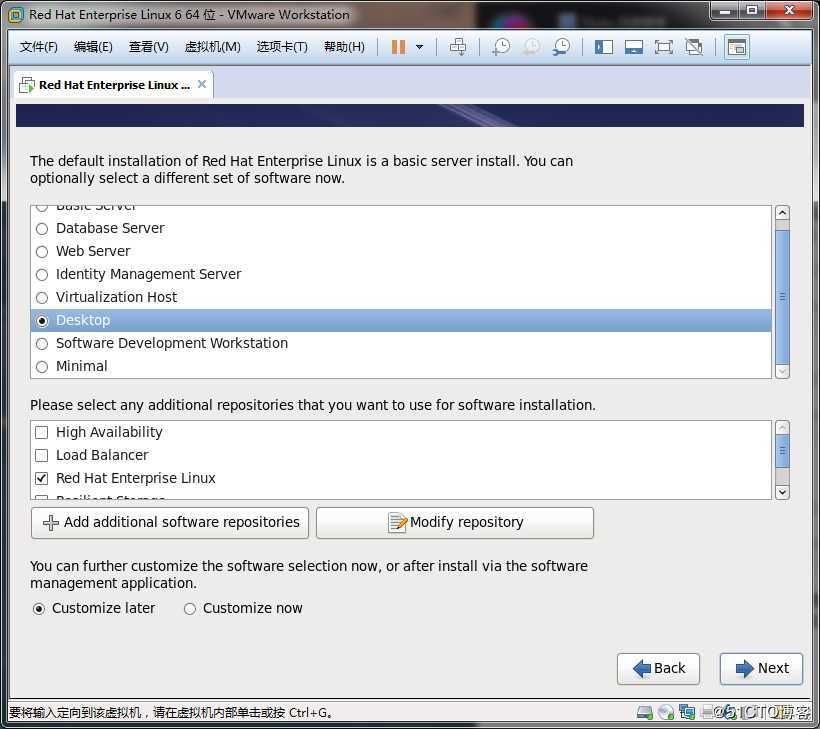
Task: Click the repository list scroll up arrow
Action: pyautogui.click(x=782, y=427)
